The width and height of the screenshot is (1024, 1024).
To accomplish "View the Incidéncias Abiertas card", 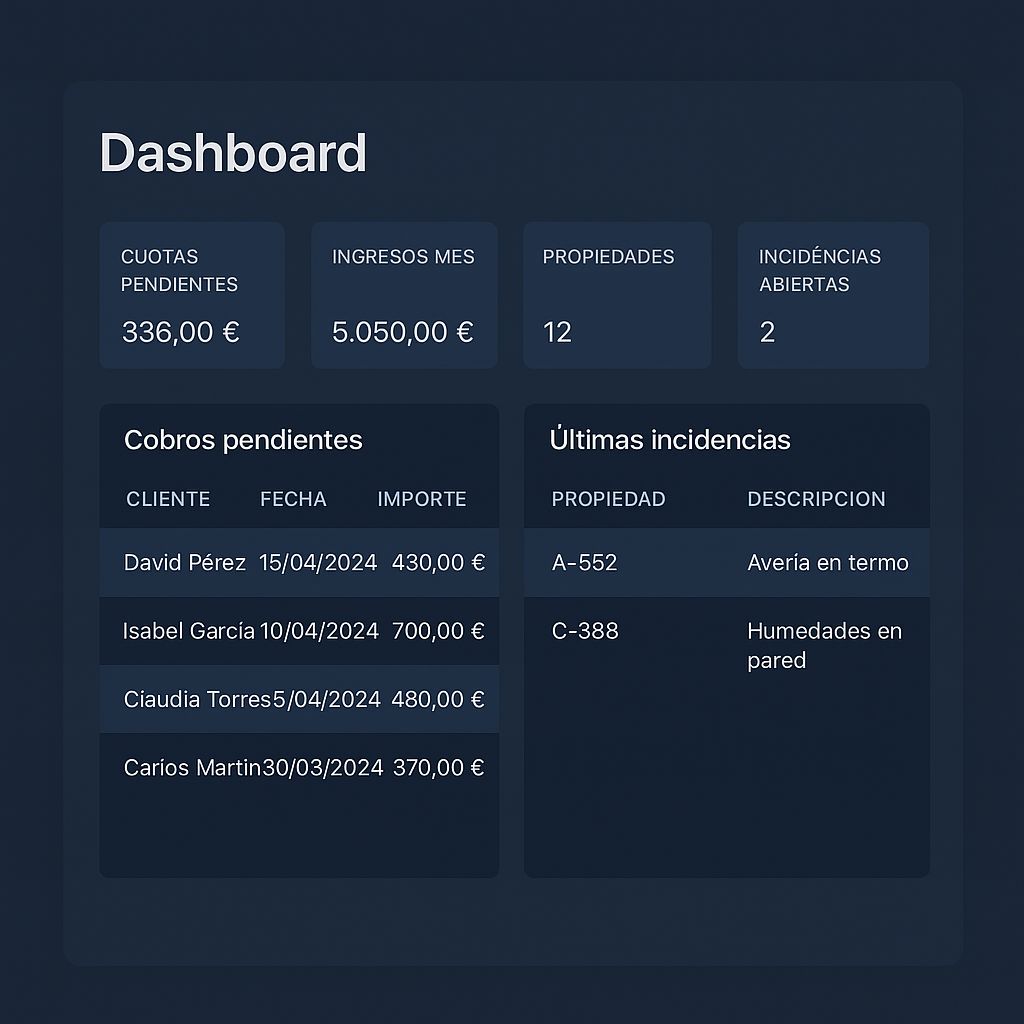I will 833,295.
